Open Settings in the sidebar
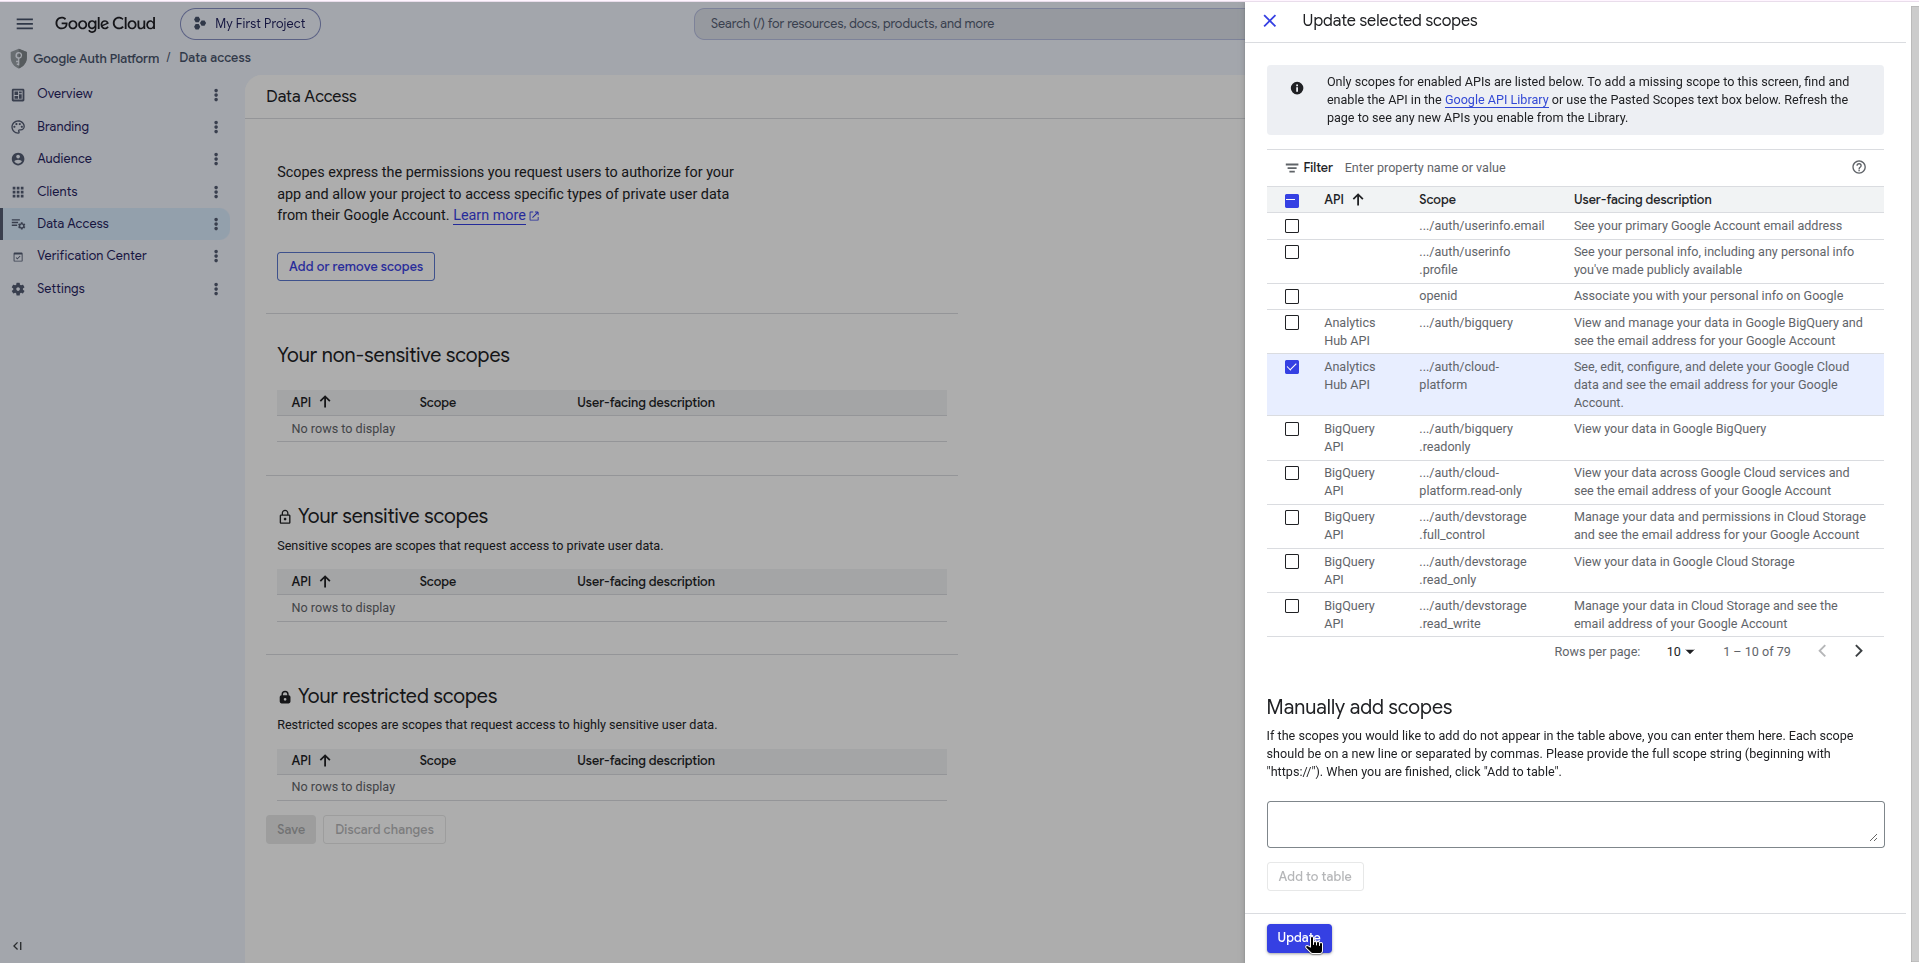This screenshot has width=1919, height=963. coord(61,288)
